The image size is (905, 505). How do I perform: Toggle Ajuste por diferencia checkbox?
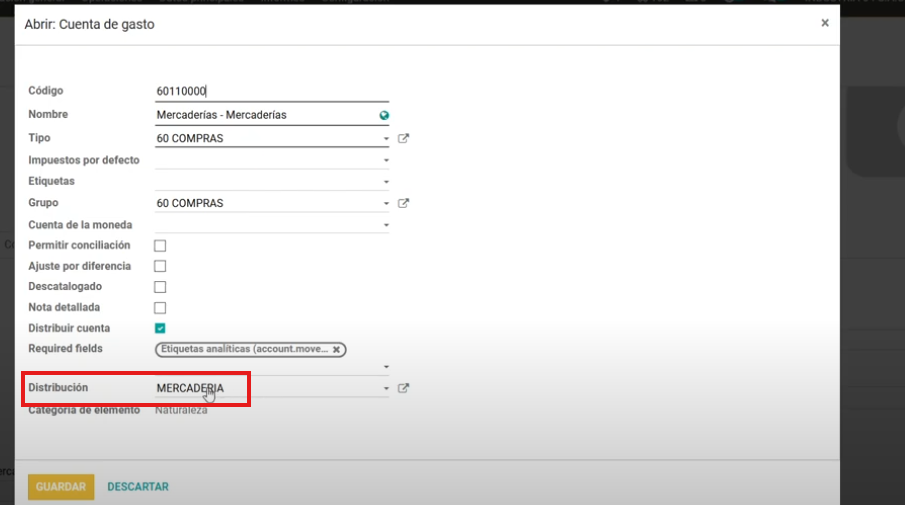click(x=160, y=267)
